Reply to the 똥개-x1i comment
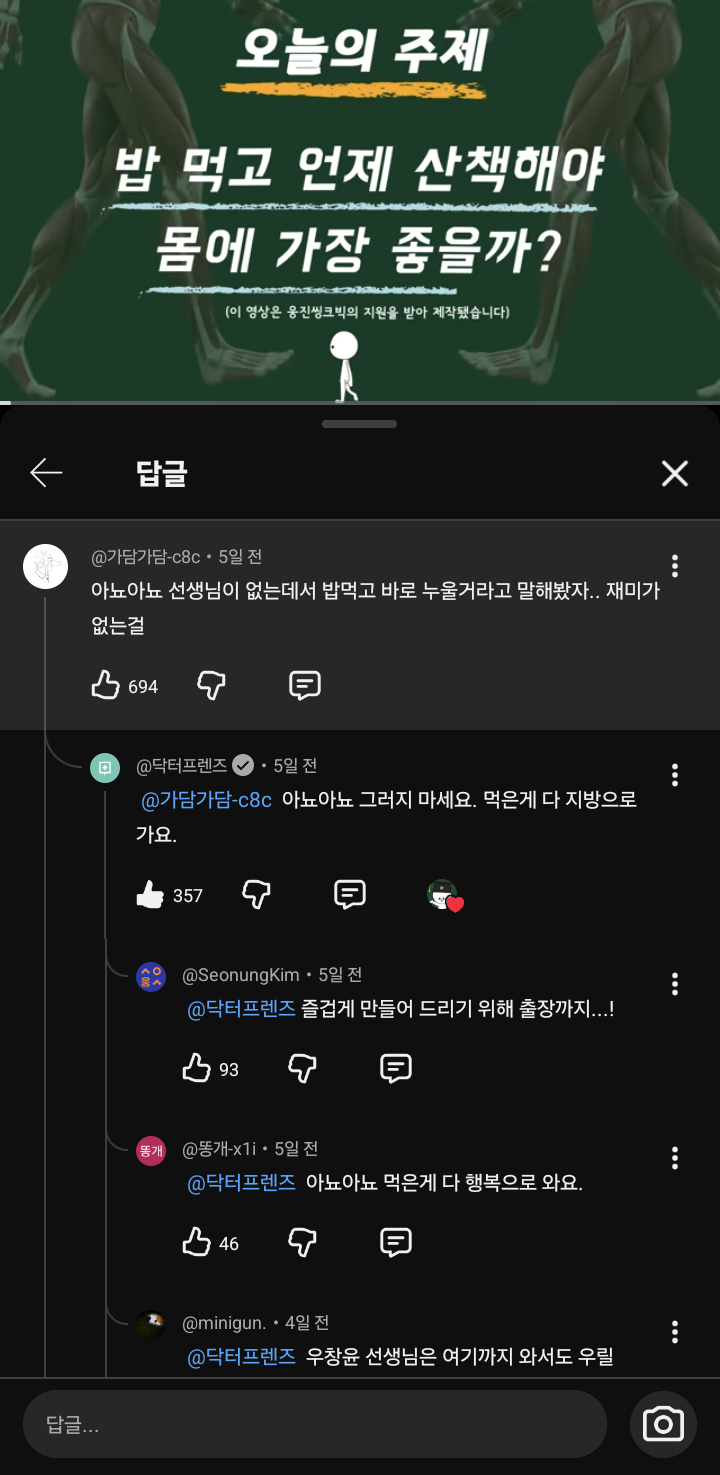This screenshot has width=720, height=1475. (396, 1243)
